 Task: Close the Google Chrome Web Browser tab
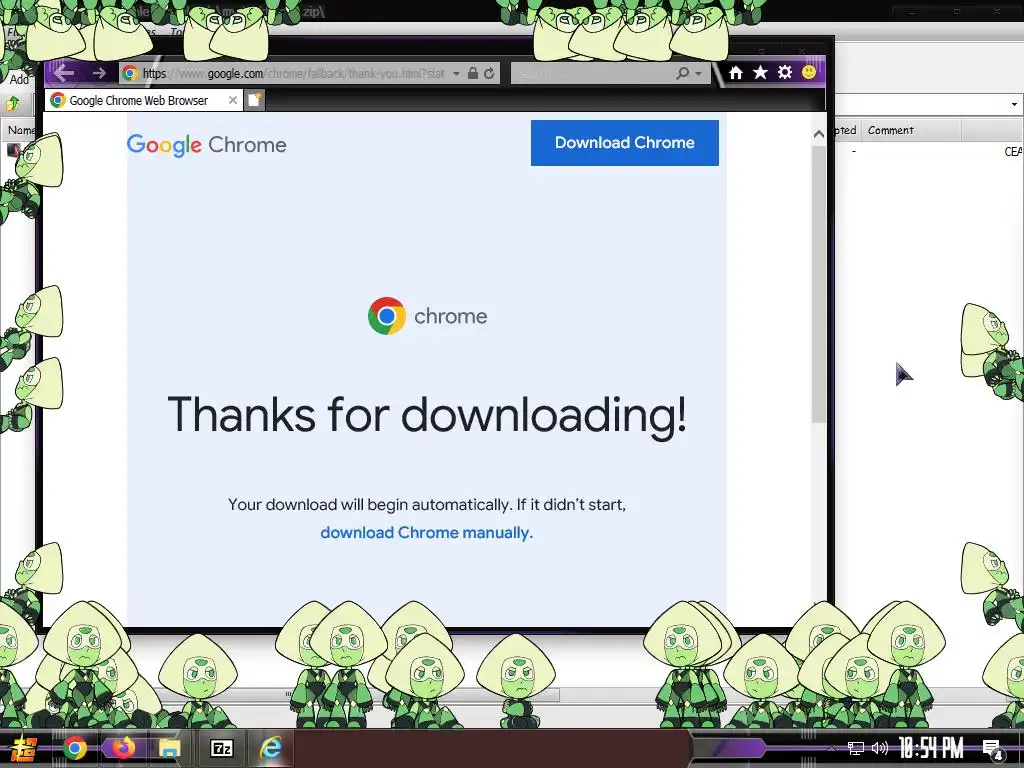(x=232, y=100)
